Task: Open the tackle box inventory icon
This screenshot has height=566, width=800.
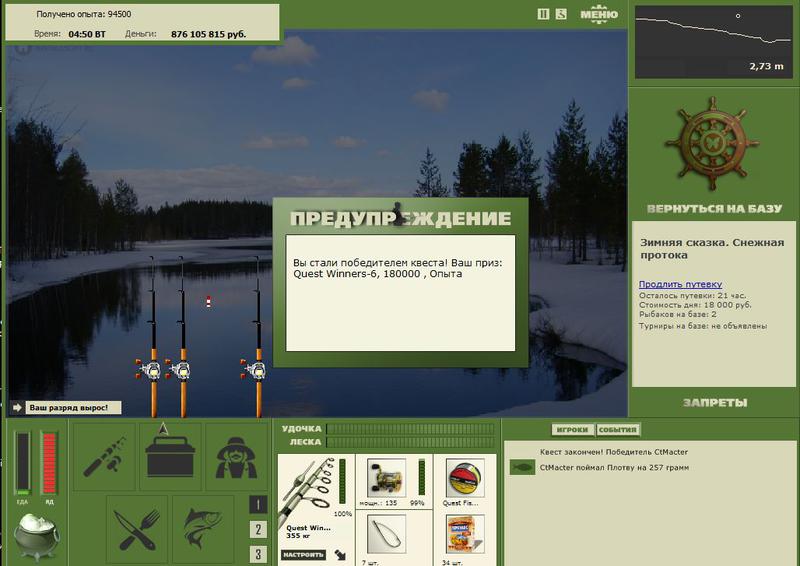Action: tap(170, 456)
